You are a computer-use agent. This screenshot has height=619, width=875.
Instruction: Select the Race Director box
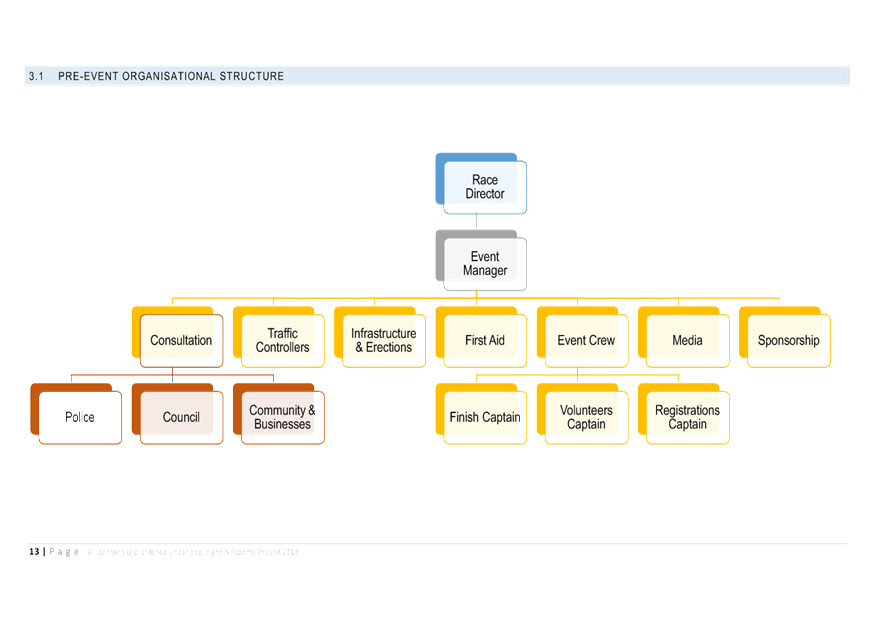coord(479,183)
